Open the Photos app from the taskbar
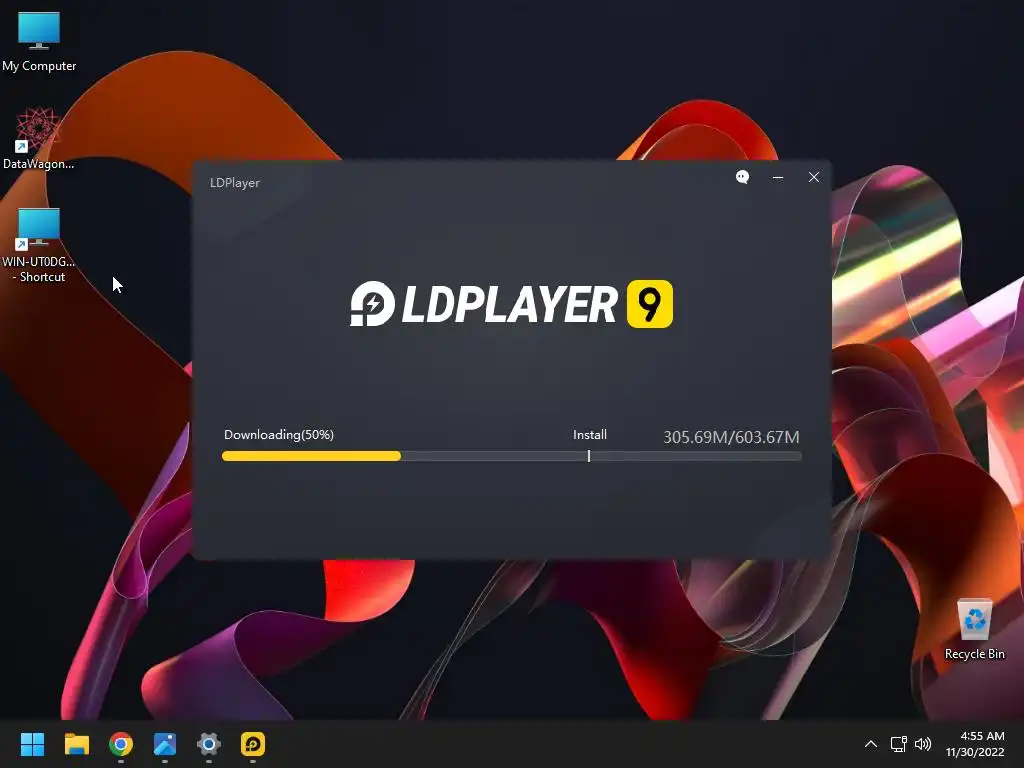This screenshot has width=1024, height=768. (x=165, y=744)
